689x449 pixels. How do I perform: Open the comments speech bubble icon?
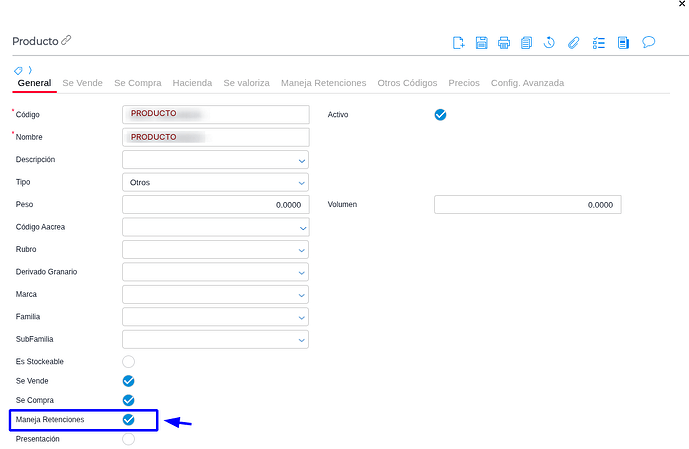pos(648,42)
